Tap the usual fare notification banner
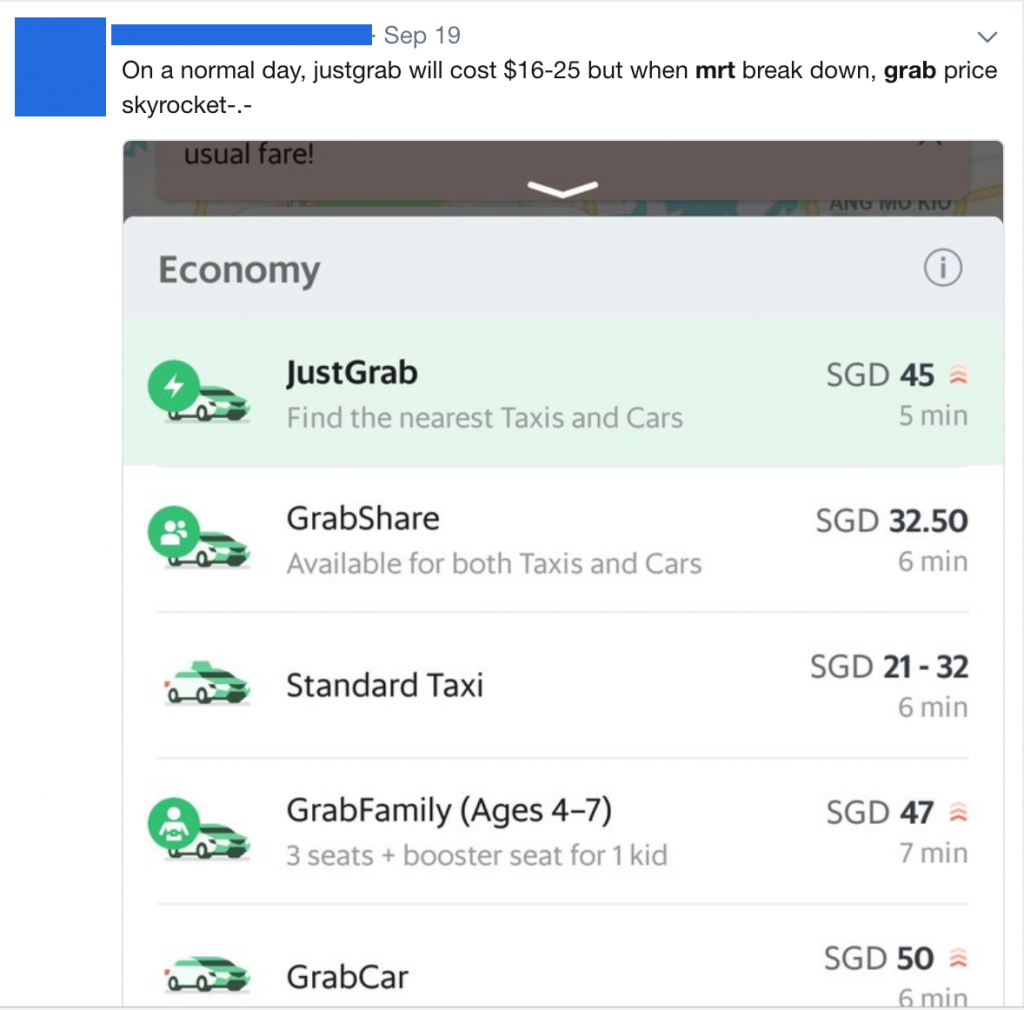 [562, 169]
